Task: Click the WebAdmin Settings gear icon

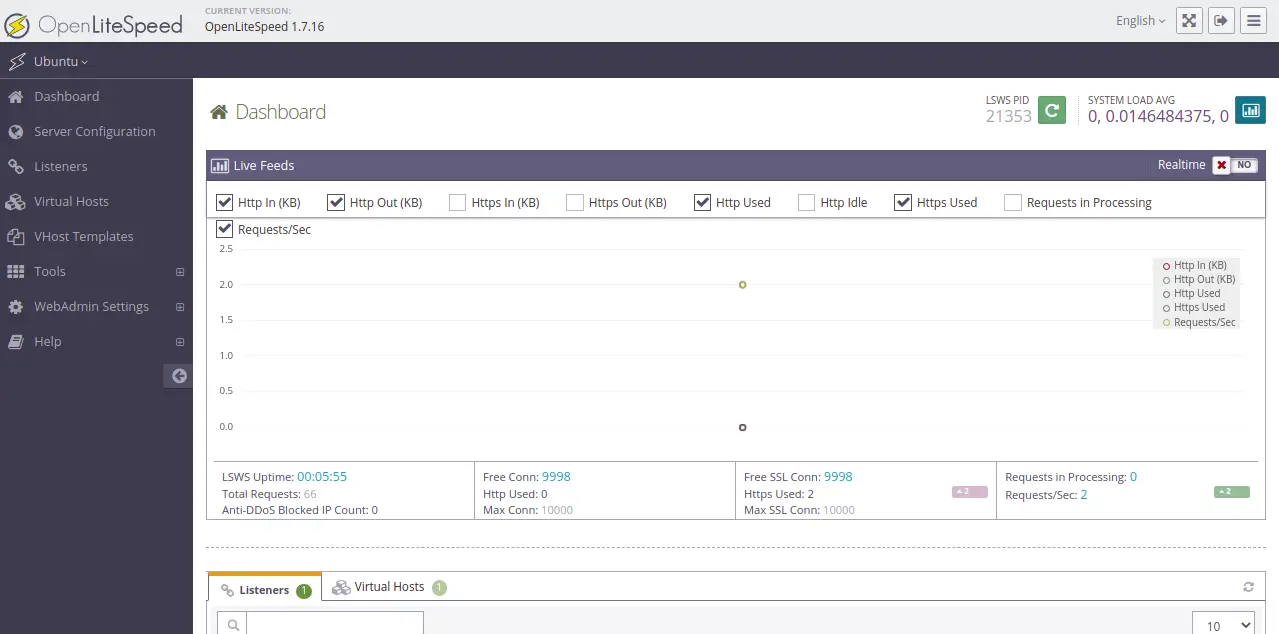Action: click(x=15, y=307)
